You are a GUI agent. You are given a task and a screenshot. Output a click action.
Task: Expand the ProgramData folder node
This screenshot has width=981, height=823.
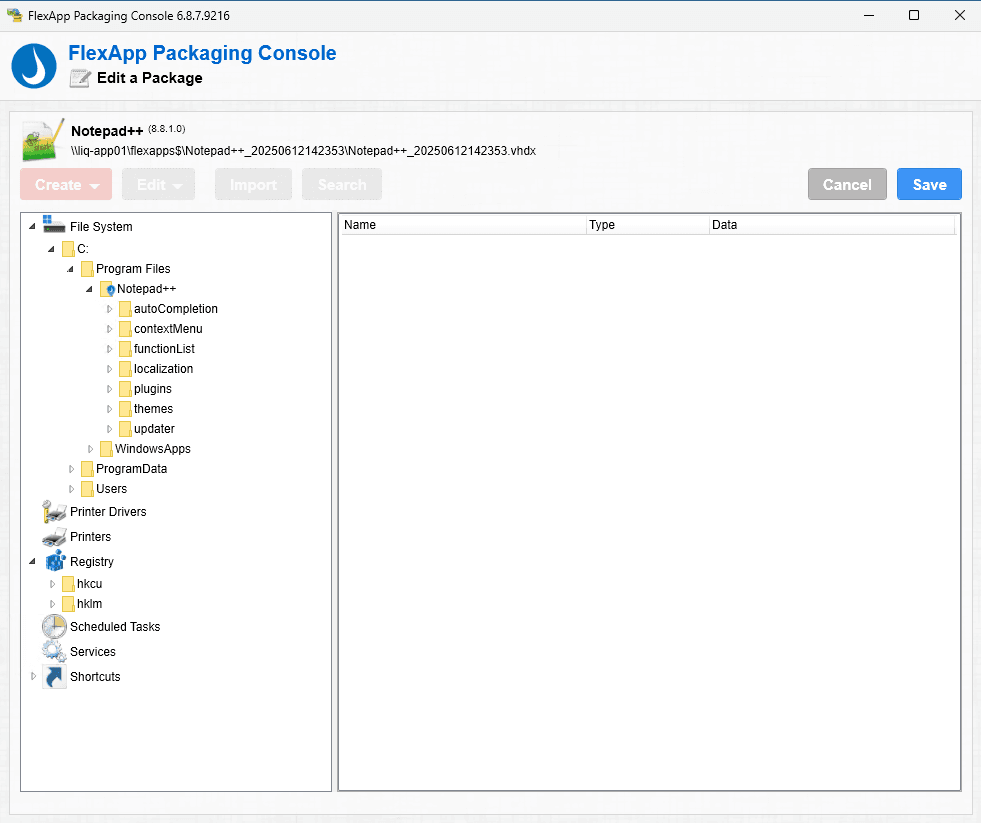[72, 469]
